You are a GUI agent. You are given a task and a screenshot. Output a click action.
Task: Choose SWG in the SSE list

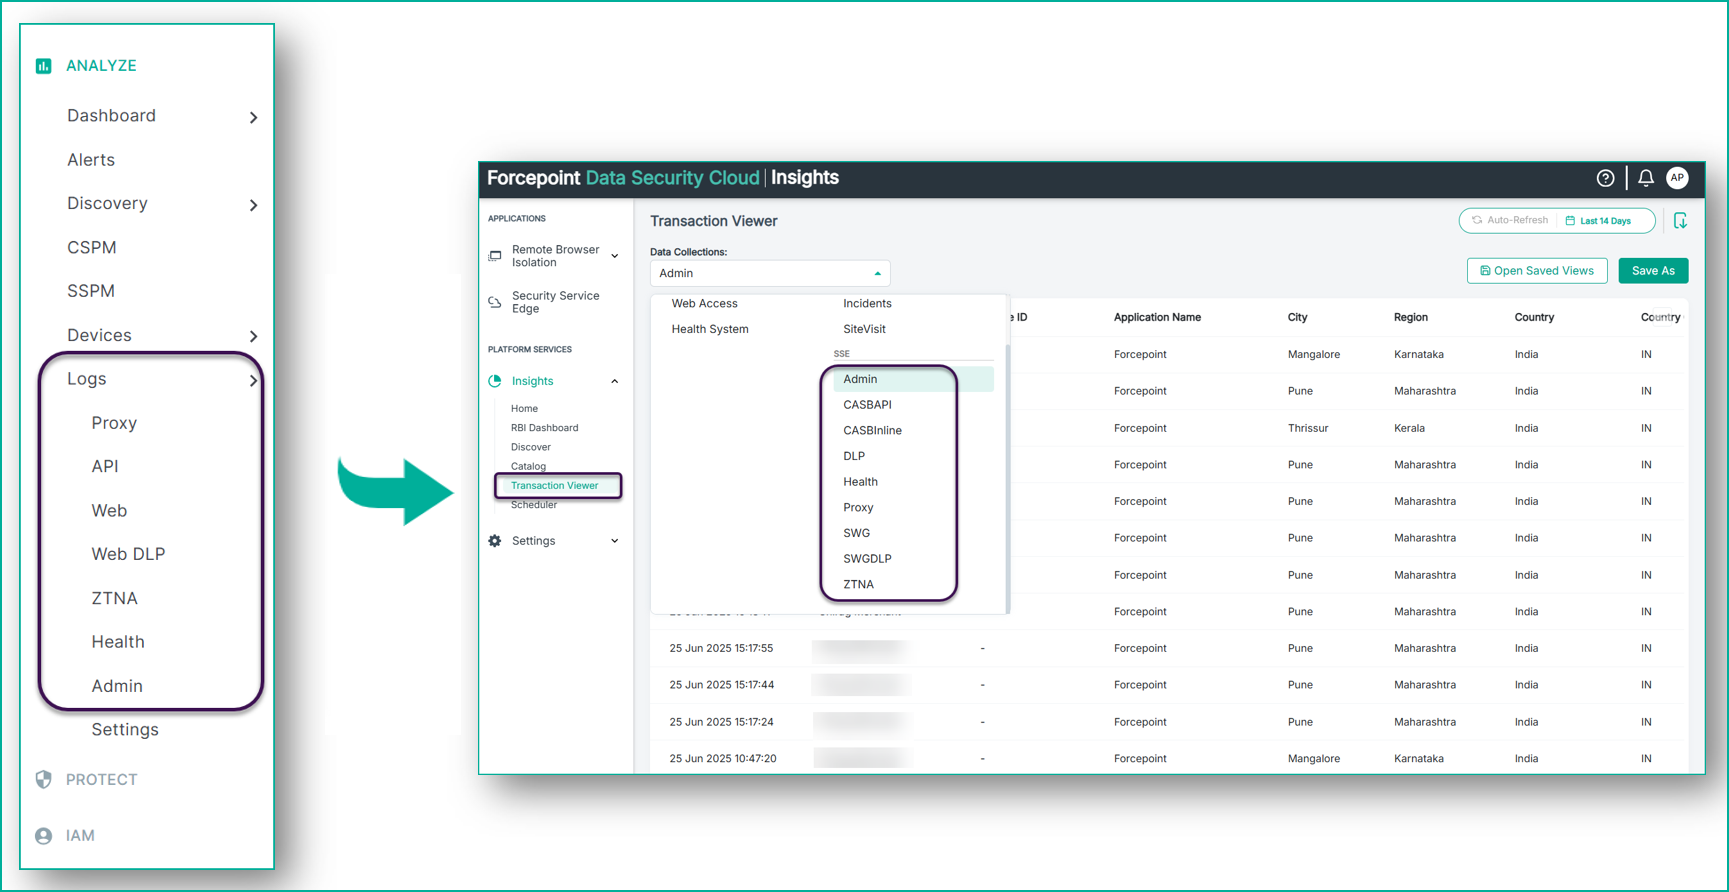[856, 533]
